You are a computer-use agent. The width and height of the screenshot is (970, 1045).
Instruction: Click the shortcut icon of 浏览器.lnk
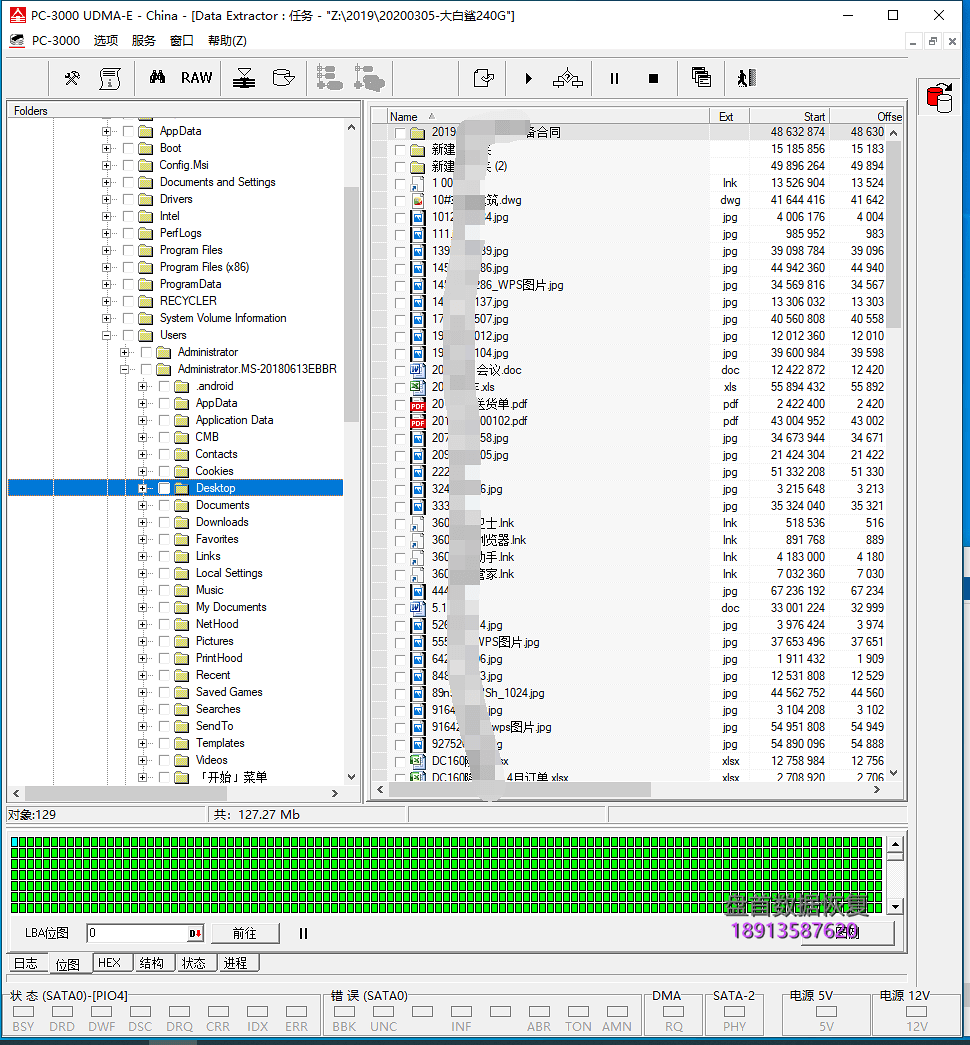click(x=418, y=540)
